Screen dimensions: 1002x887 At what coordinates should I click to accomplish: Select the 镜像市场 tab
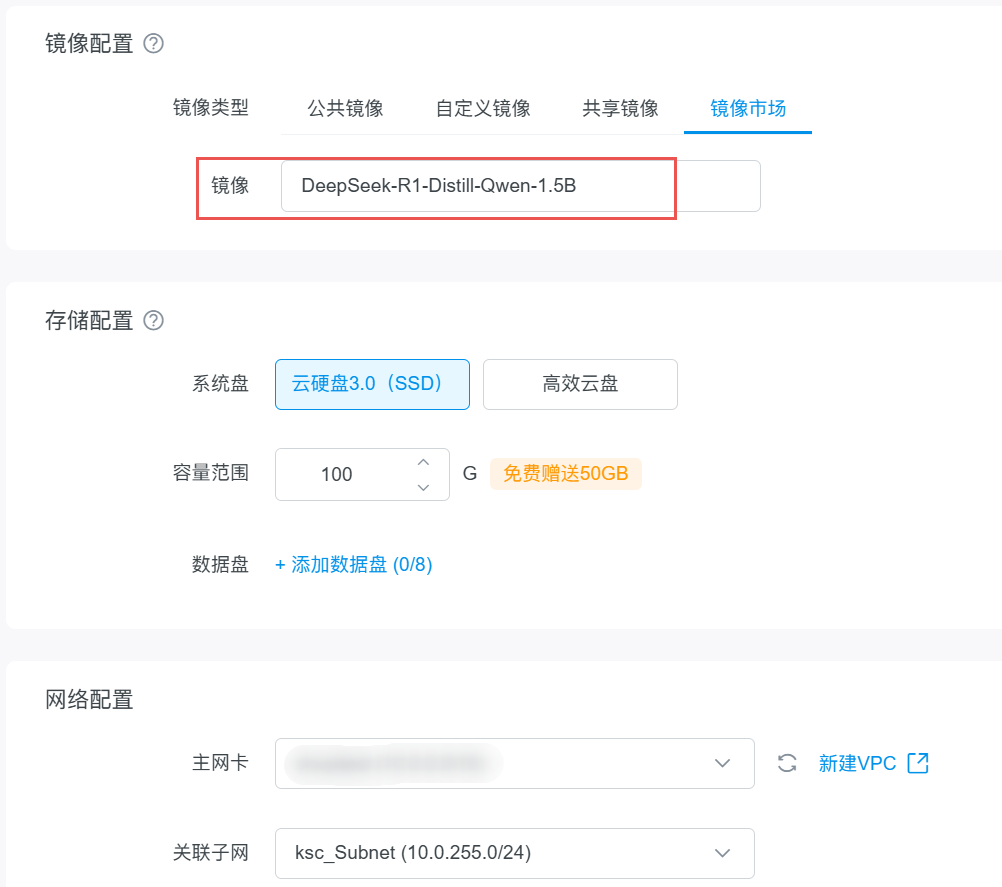coord(748,108)
